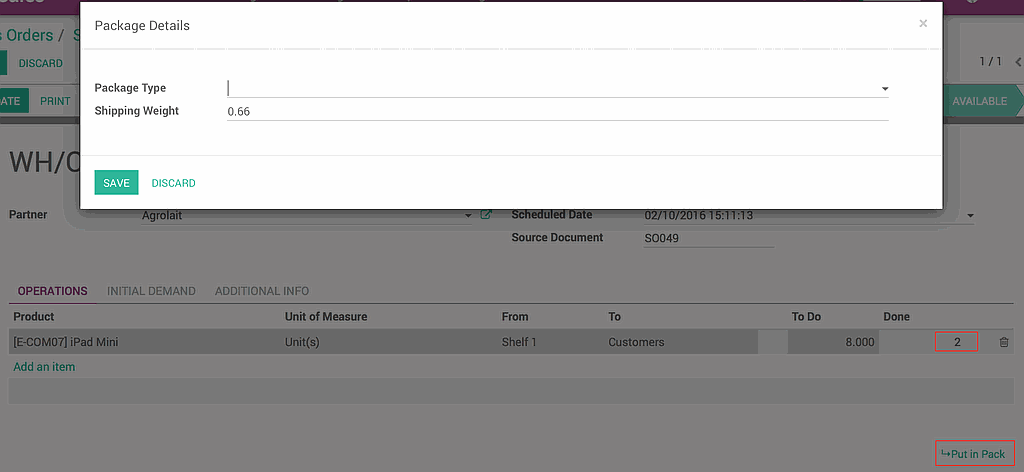The width and height of the screenshot is (1024, 472).
Task: Click the Print button in toolbar
Action: (55, 101)
